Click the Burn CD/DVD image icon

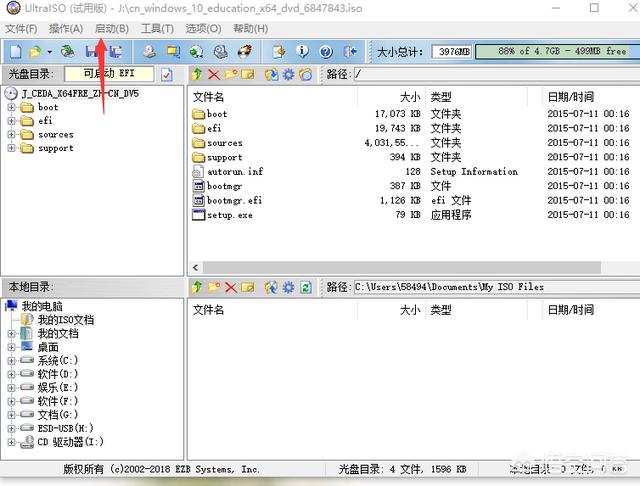[245, 51]
